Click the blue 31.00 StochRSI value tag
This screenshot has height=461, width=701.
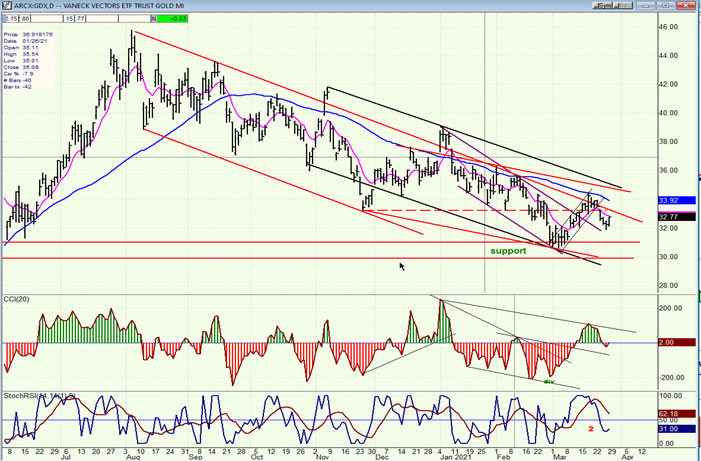click(677, 429)
